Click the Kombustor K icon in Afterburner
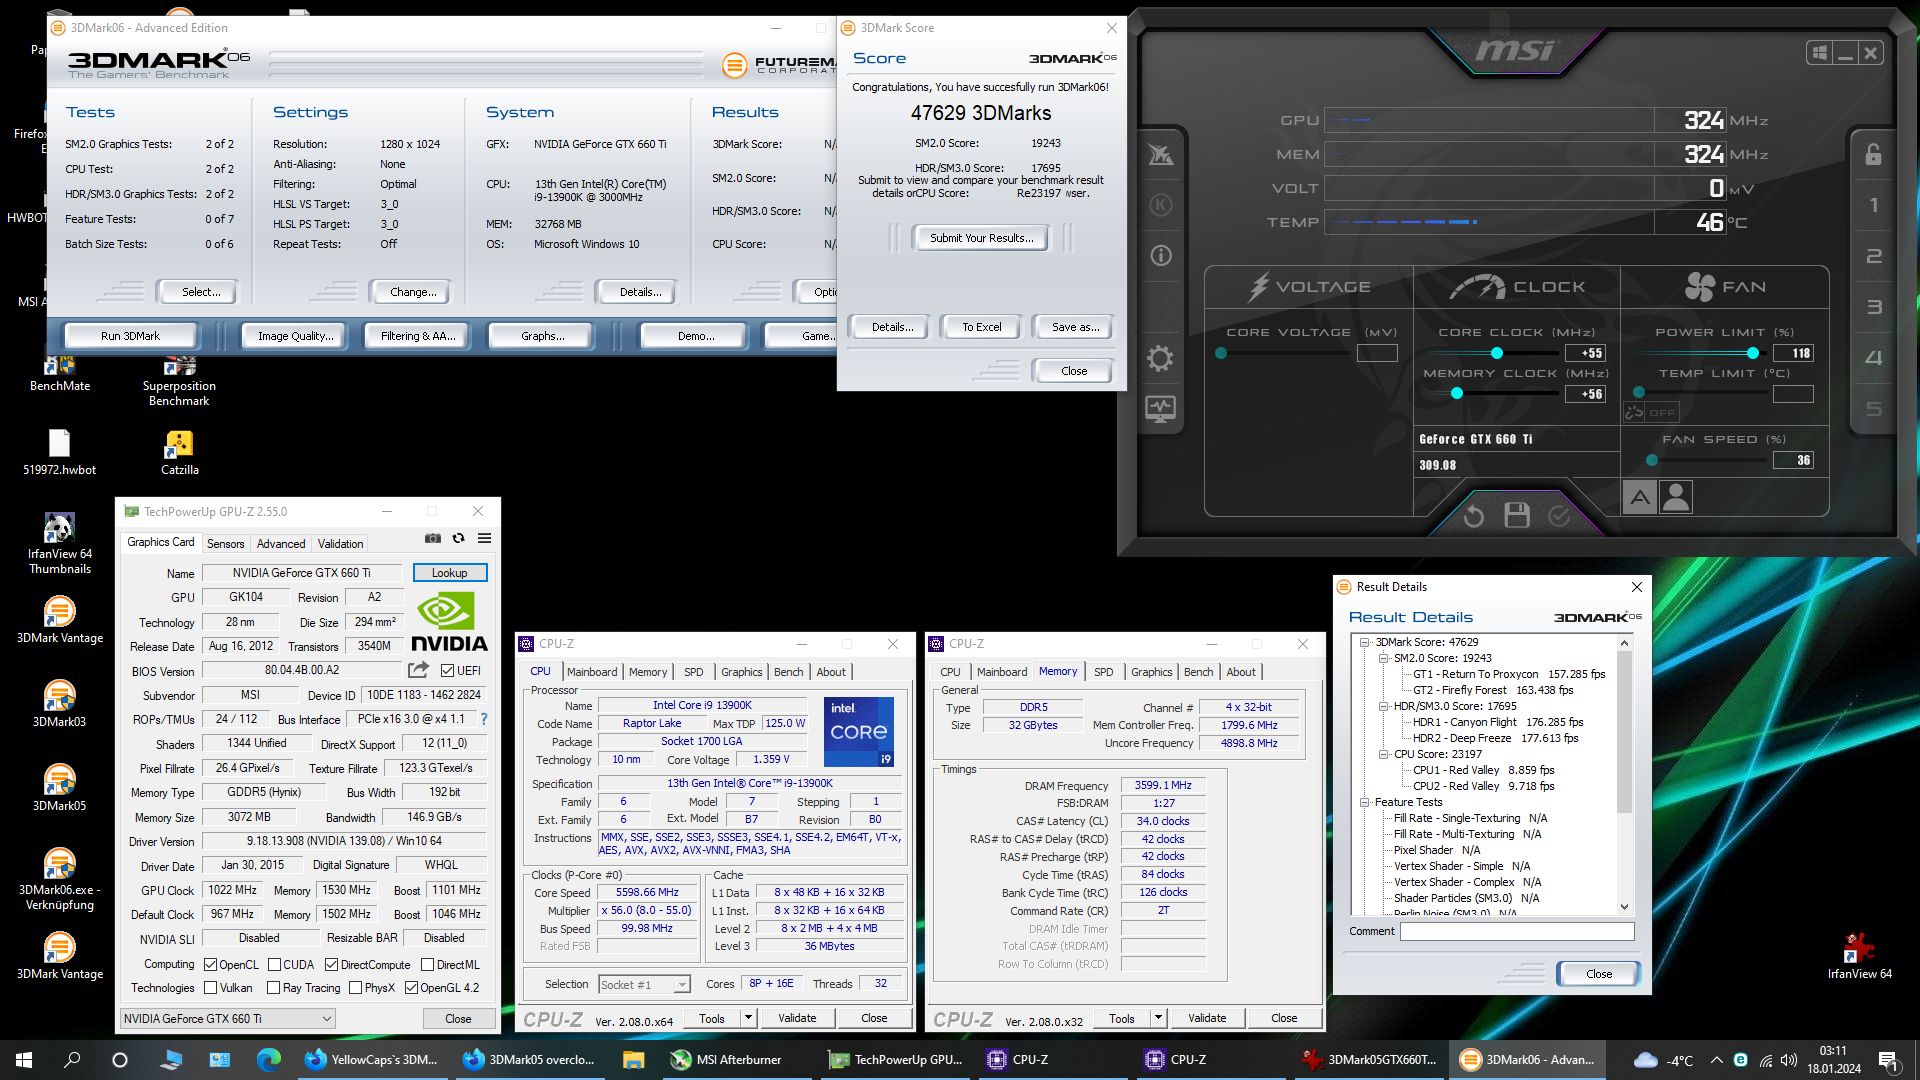 (x=1160, y=205)
